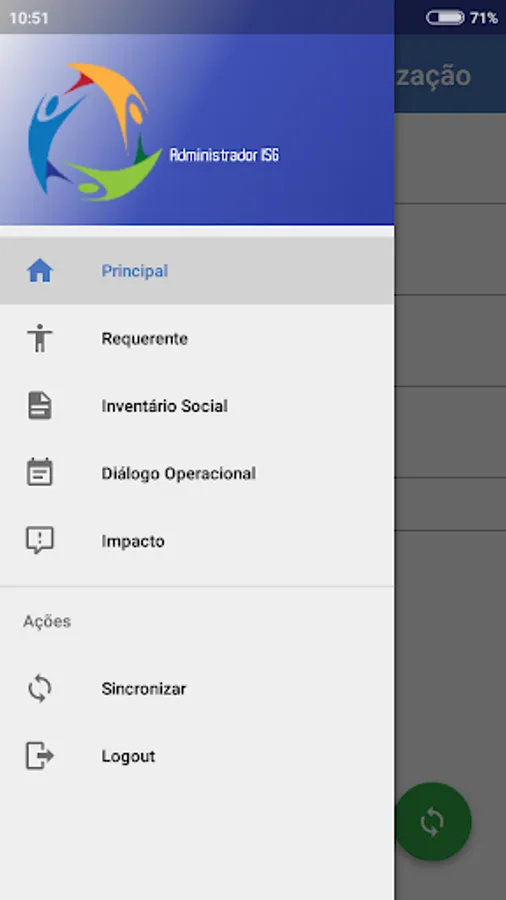Click the document icon for Inventário Social
Viewport: 506px width, 900px height.
tap(40, 405)
